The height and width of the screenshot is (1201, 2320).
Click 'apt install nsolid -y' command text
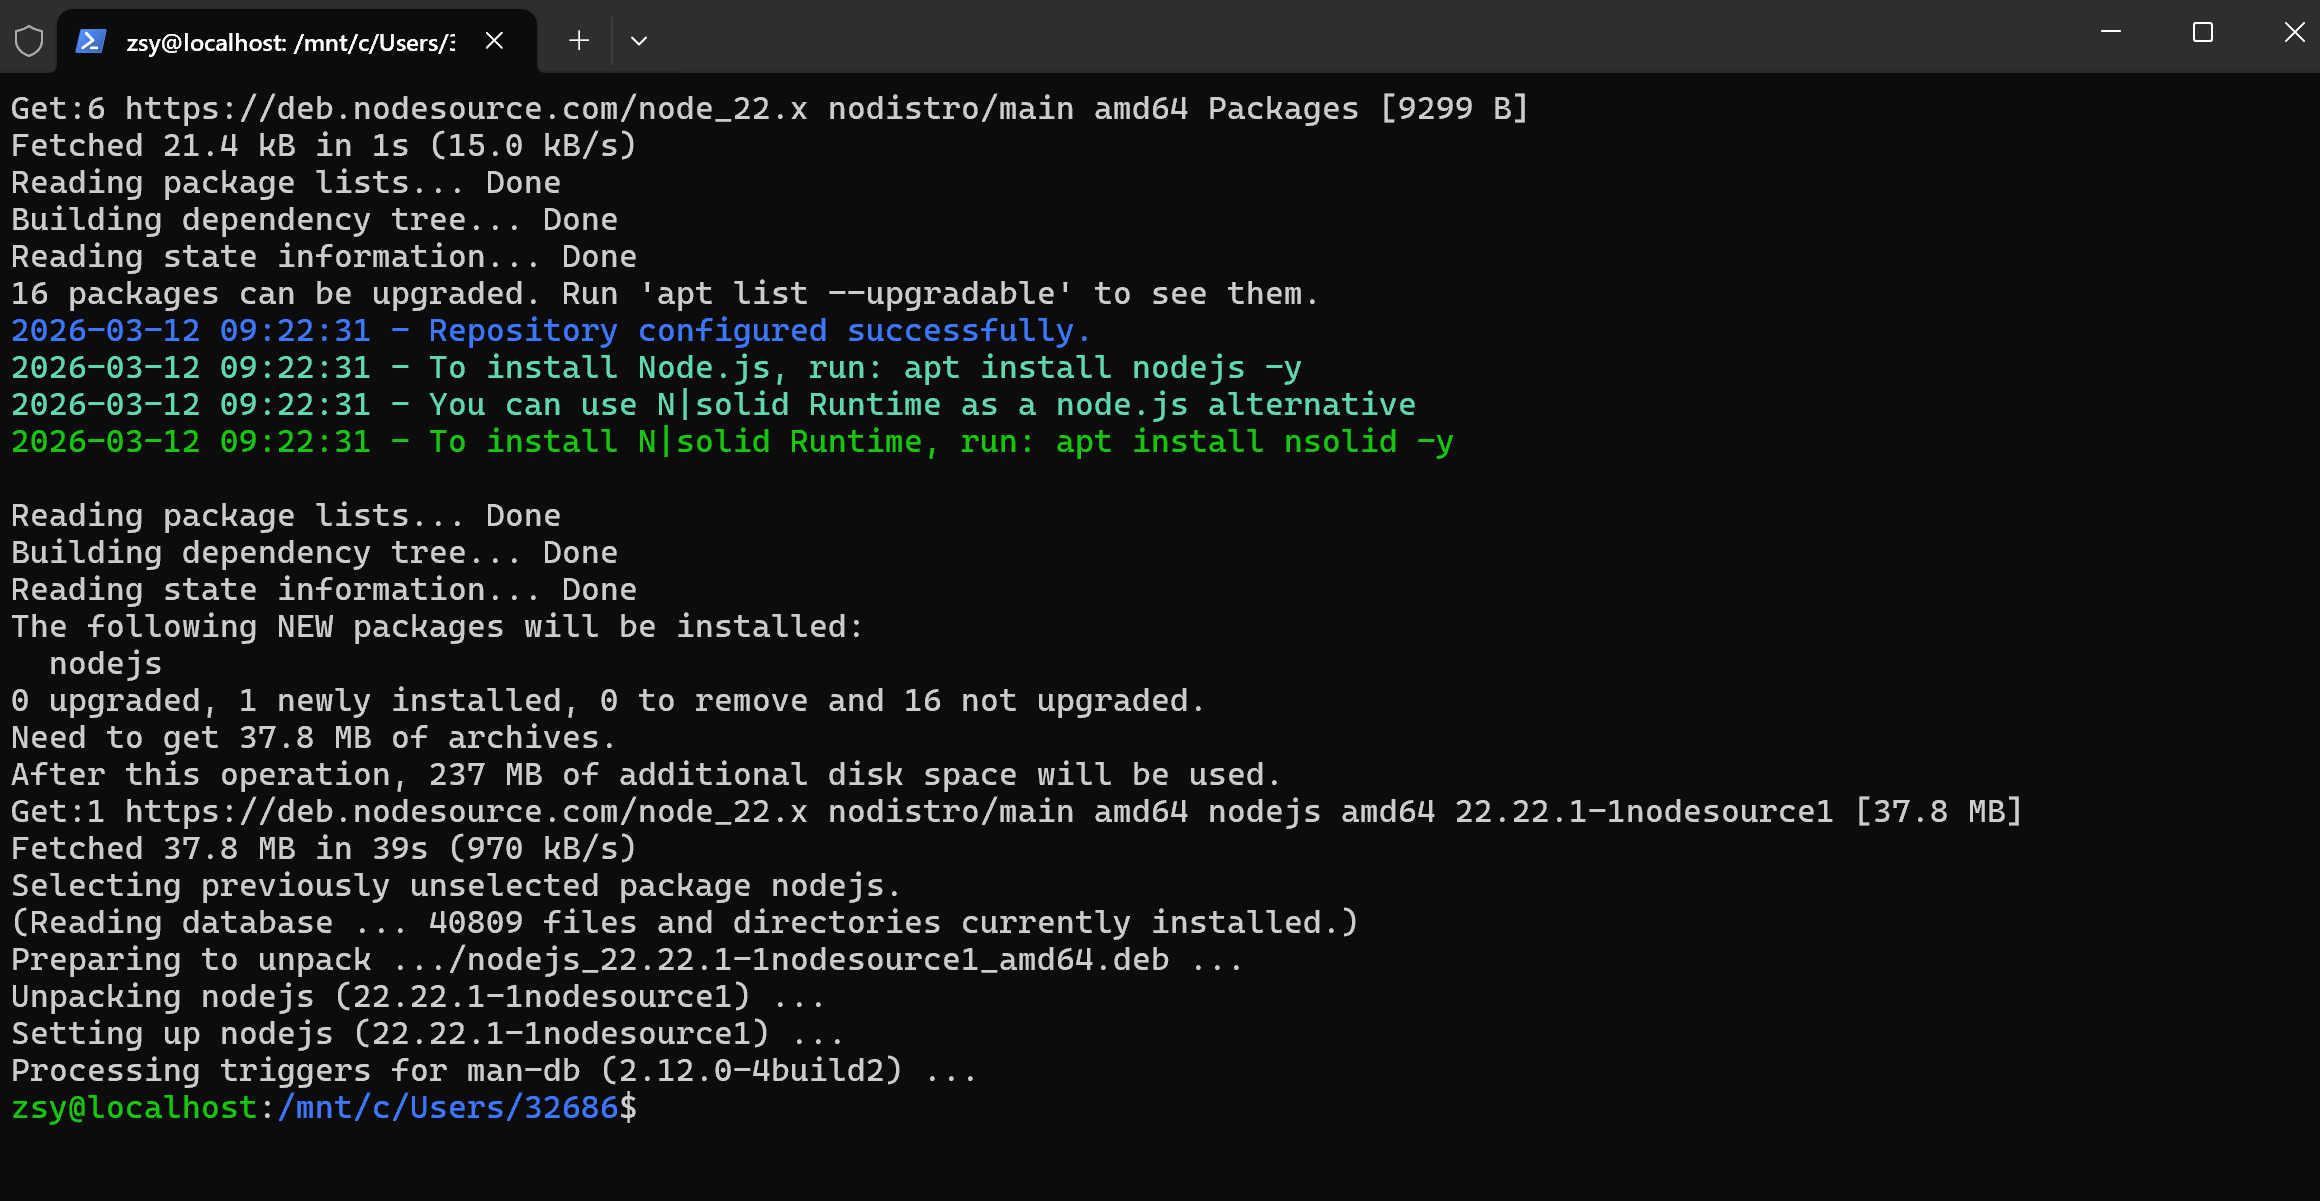[1254, 441]
